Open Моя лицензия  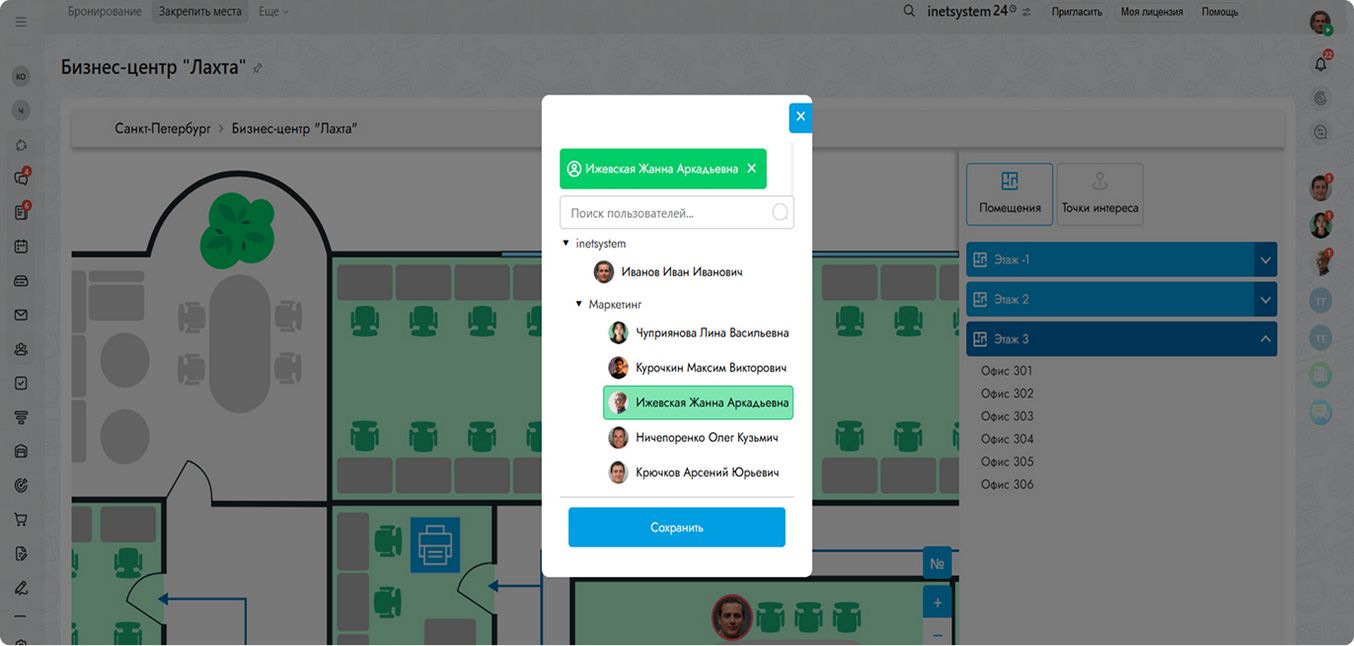coord(1152,12)
